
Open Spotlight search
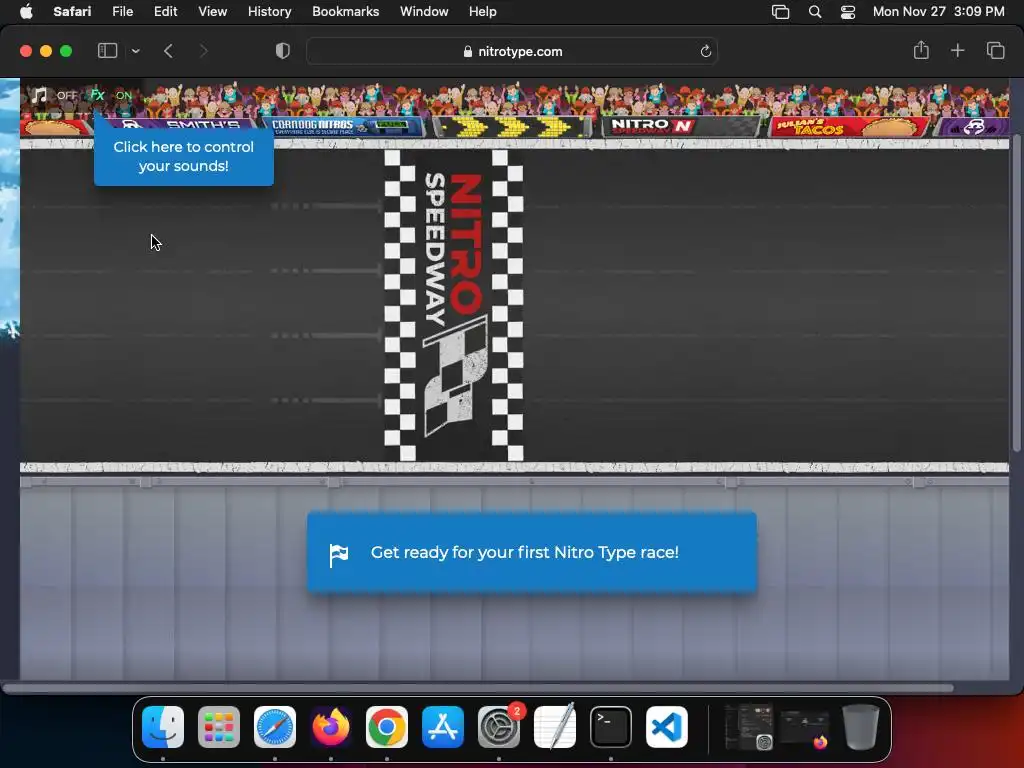[814, 12]
